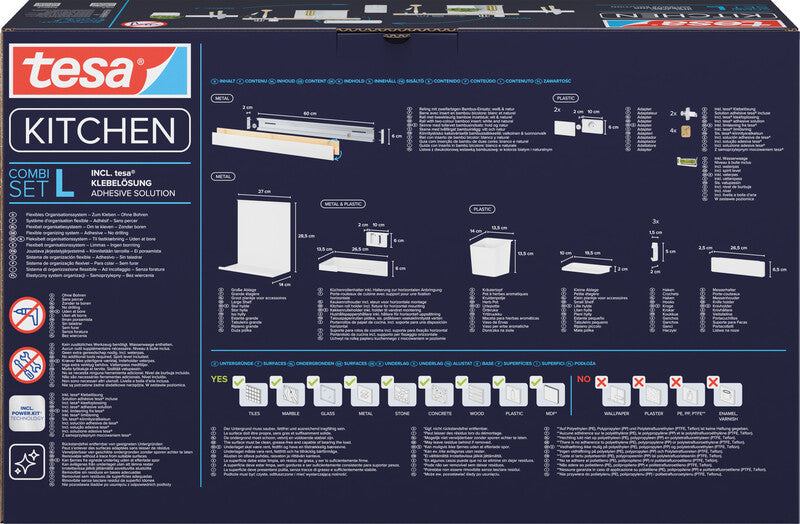Click the large white shelf product image
The width and height of the screenshot is (800, 524).
[x=257, y=238]
